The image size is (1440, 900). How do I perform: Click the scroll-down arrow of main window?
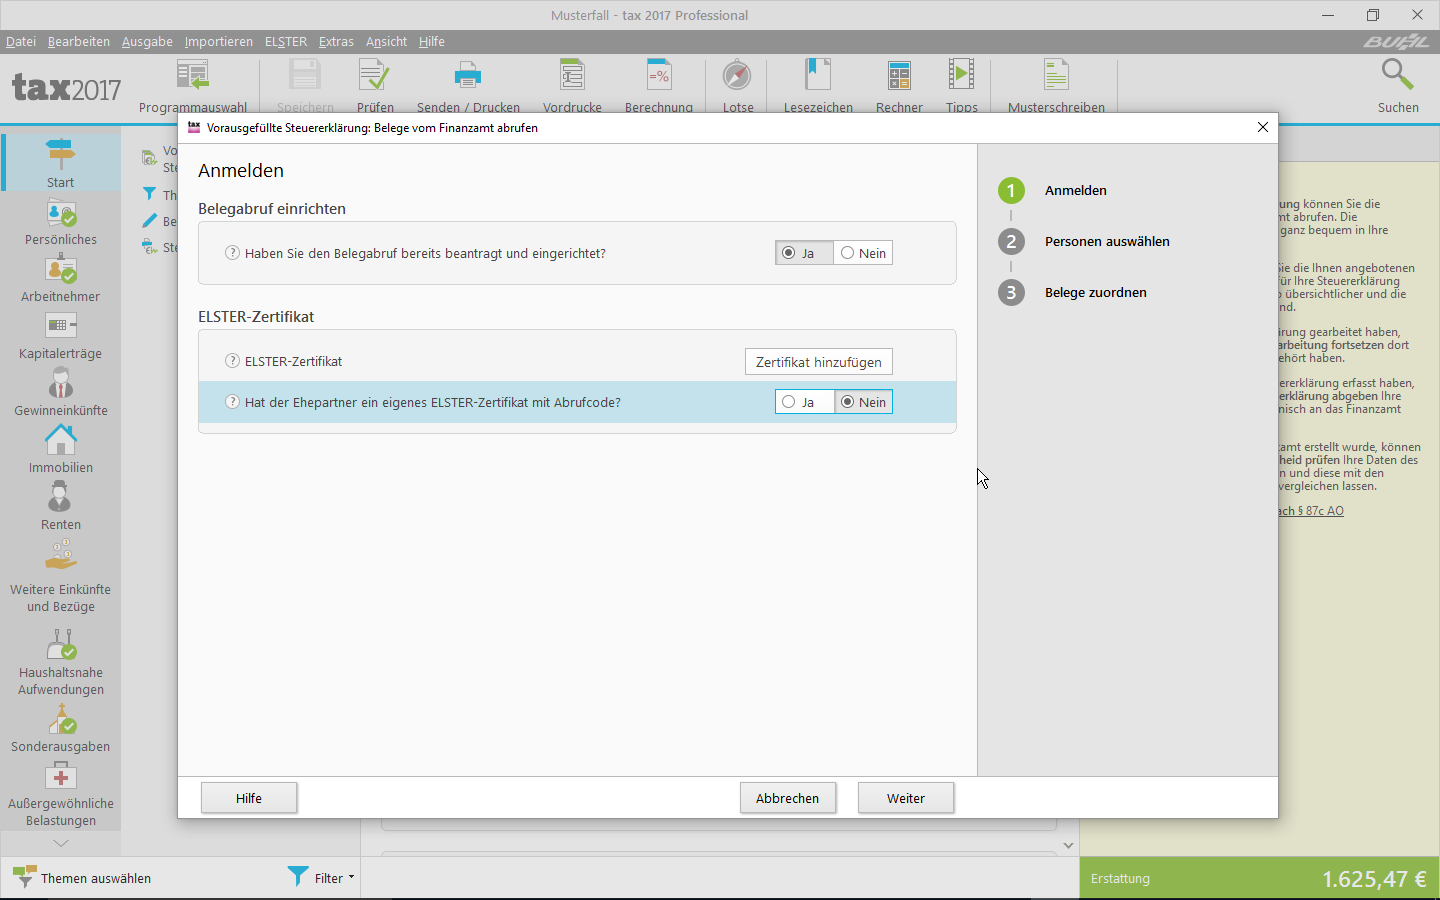pyautogui.click(x=1068, y=845)
